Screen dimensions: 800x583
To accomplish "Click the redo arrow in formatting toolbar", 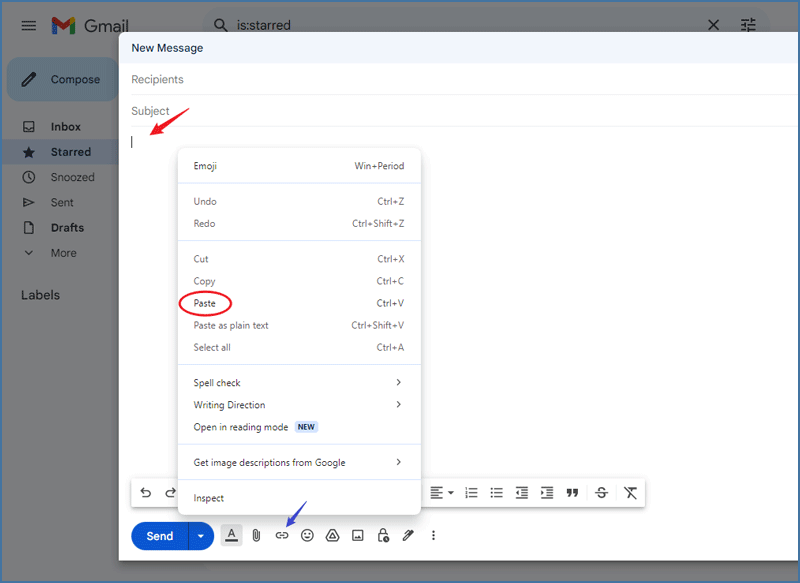I will 170,493.
